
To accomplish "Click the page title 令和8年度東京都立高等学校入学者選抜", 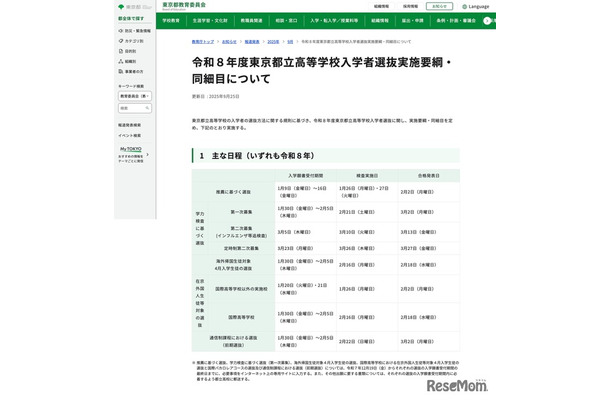I will coord(321,70).
